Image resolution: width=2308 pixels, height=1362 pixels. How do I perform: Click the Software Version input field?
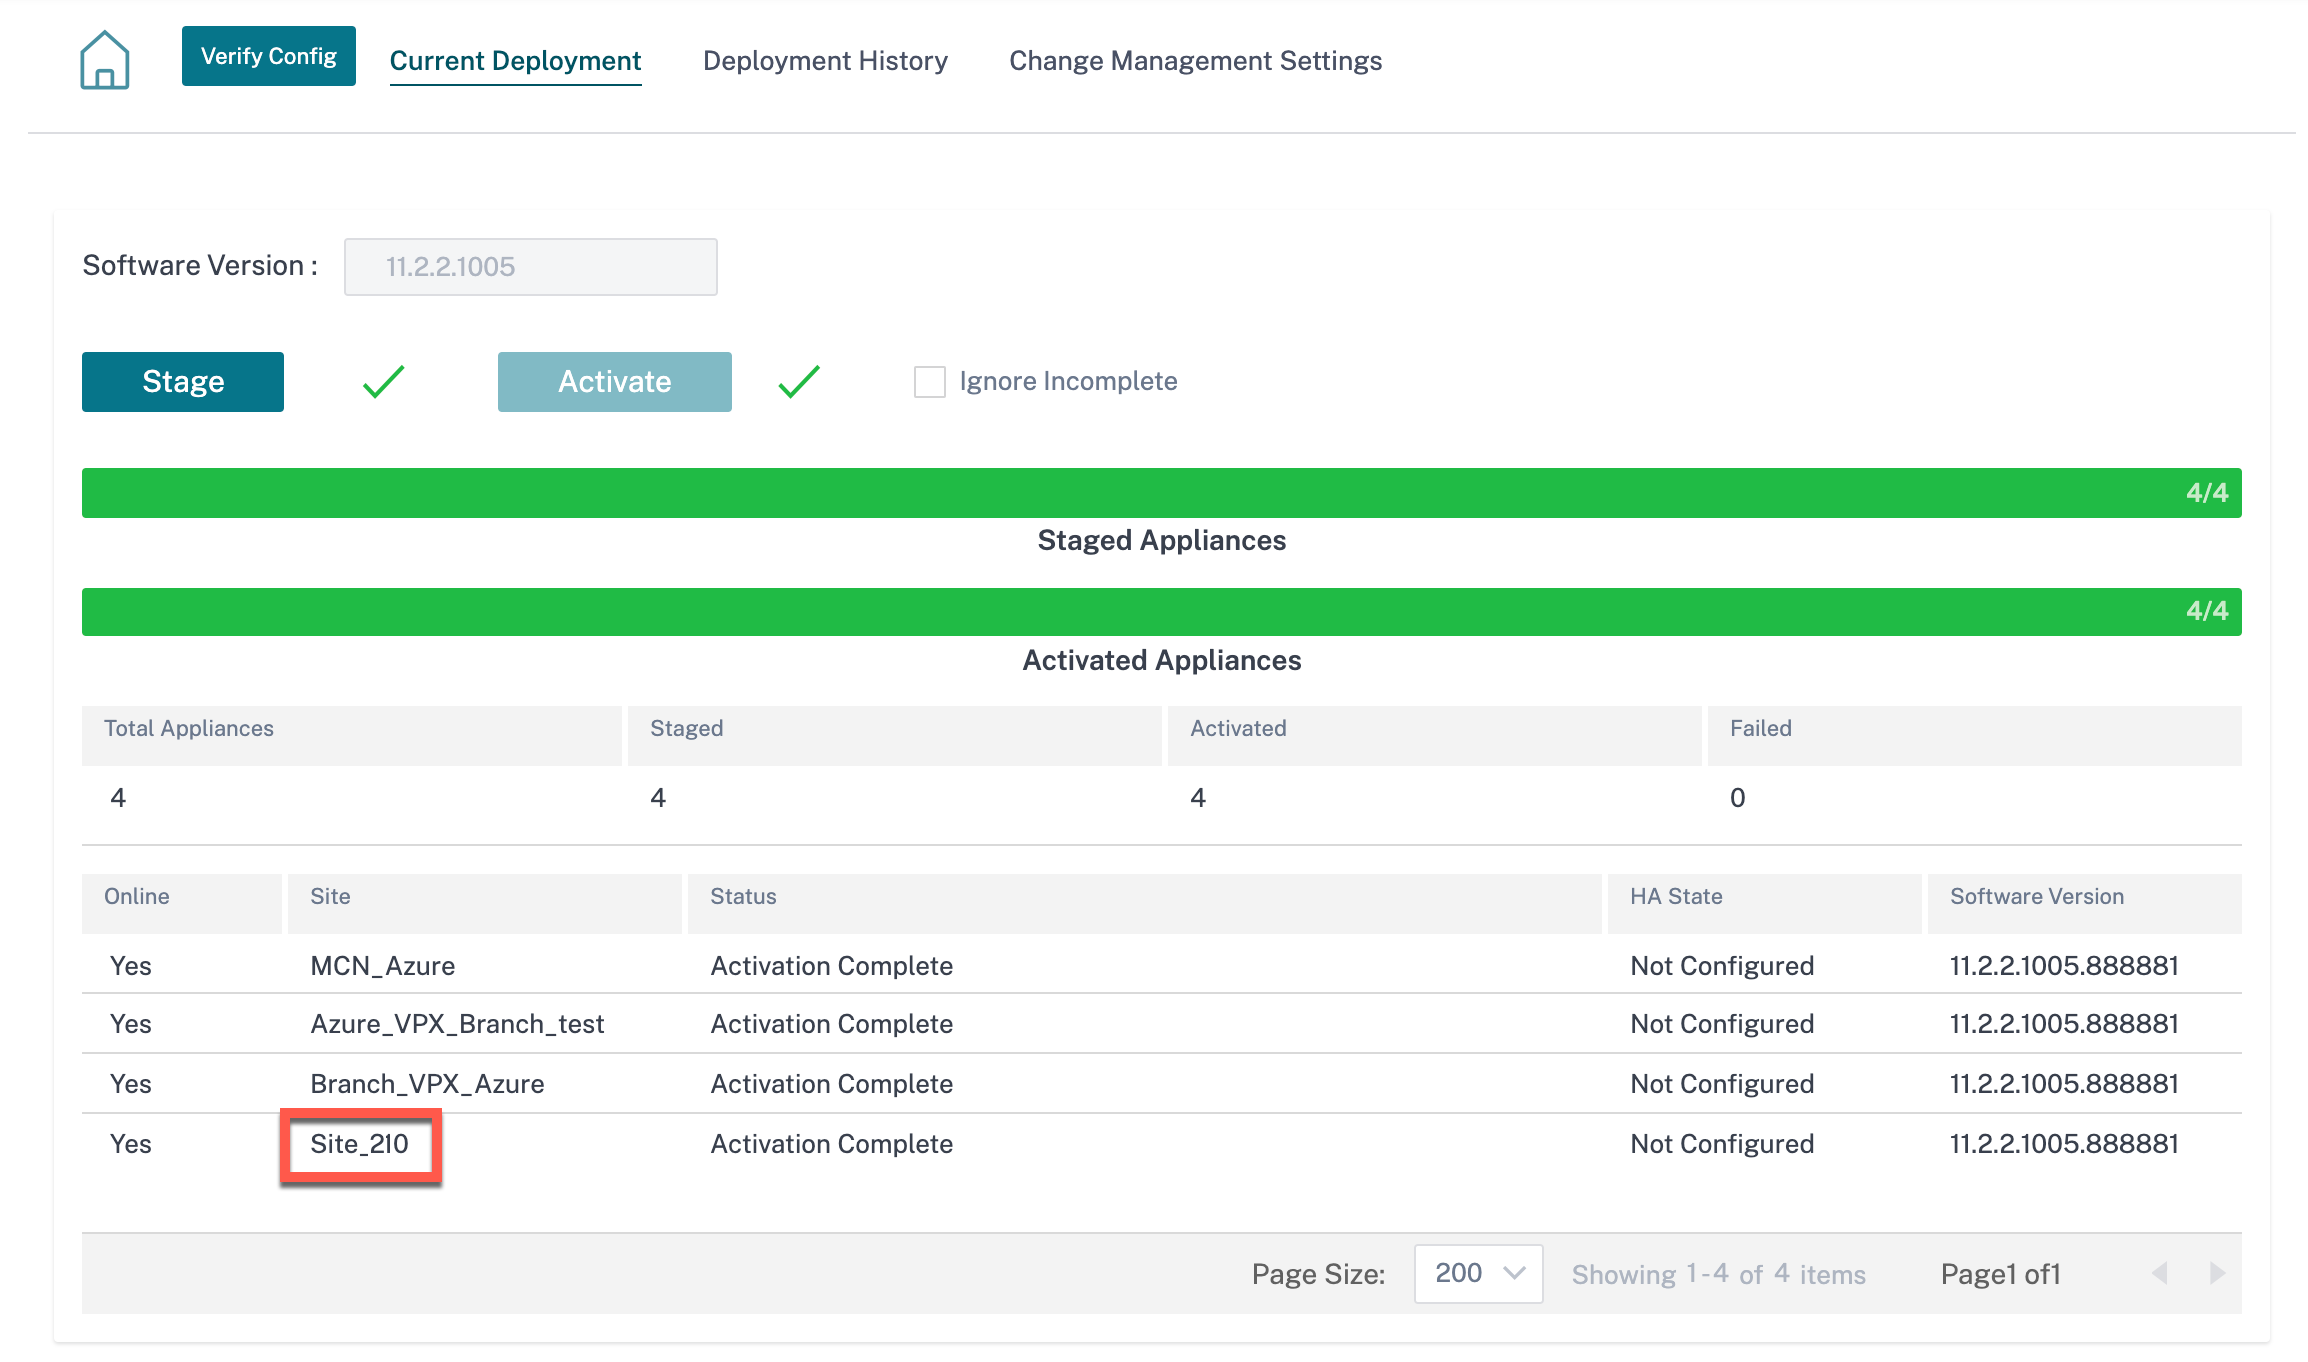coord(531,267)
